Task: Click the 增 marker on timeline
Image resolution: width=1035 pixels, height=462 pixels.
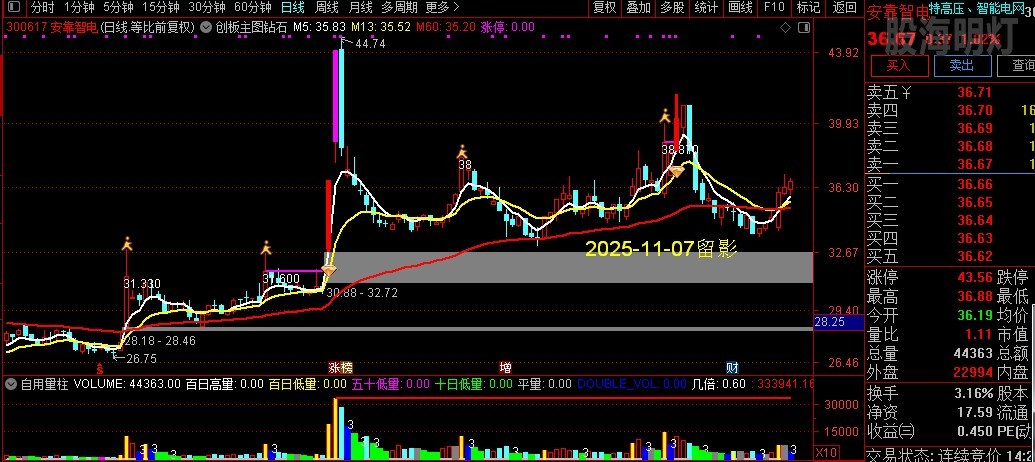Action: pyautogui.click(x=505, y=367)
